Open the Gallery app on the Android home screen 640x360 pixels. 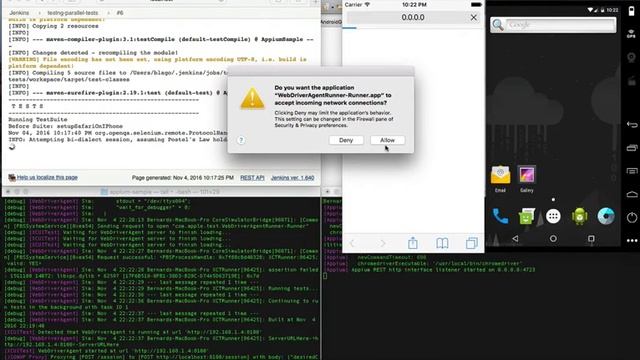point(527,179)
